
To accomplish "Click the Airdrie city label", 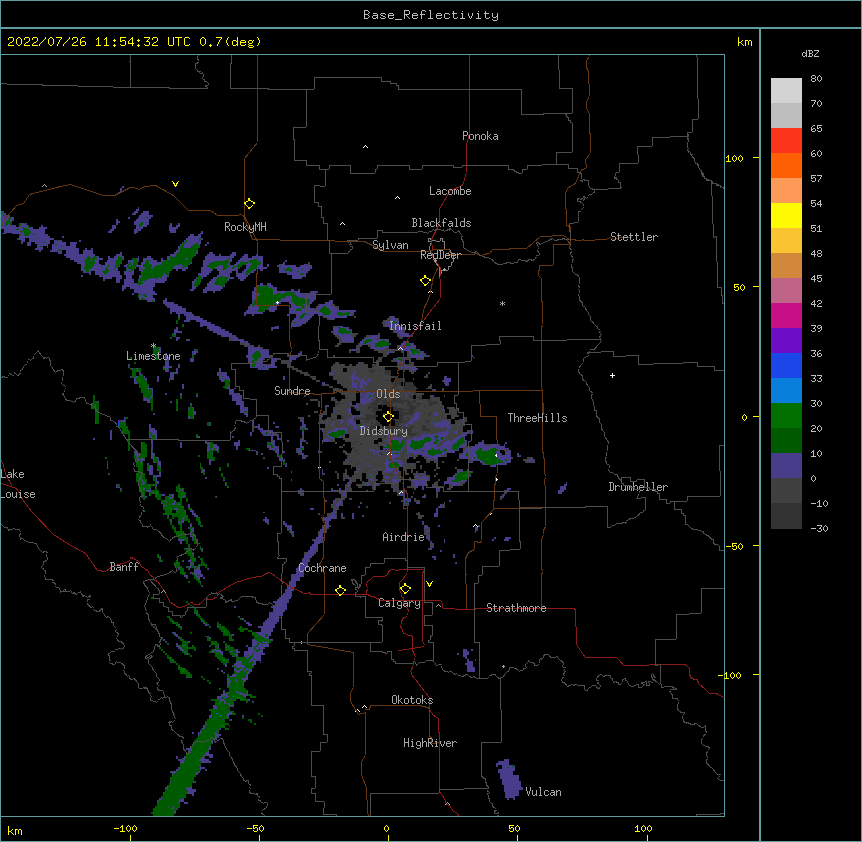I will [404, 537].
